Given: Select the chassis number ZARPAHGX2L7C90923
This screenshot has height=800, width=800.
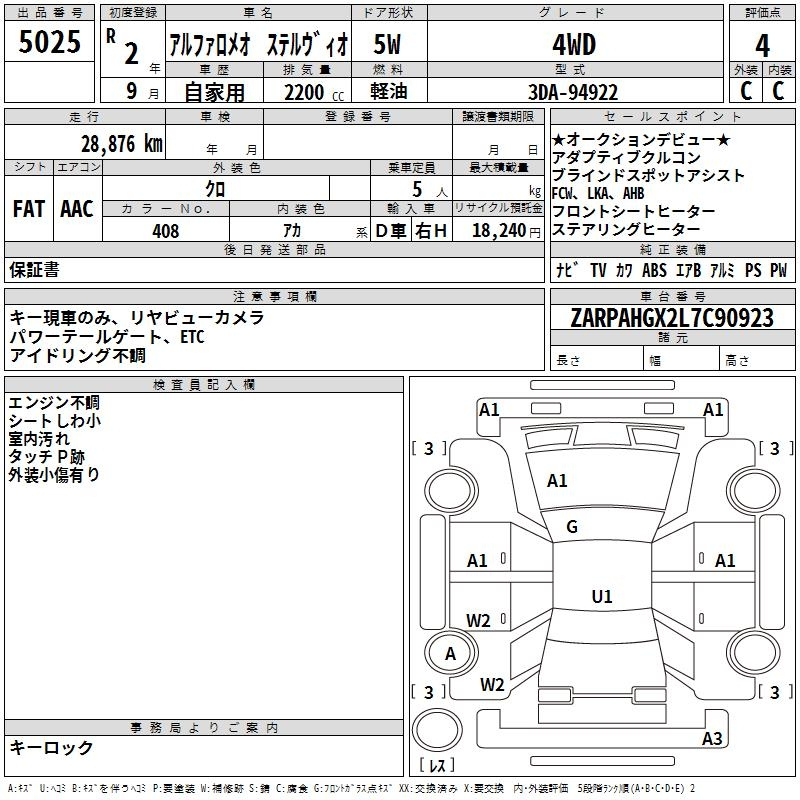Looking at the screenshot, I should click(672, 317).
